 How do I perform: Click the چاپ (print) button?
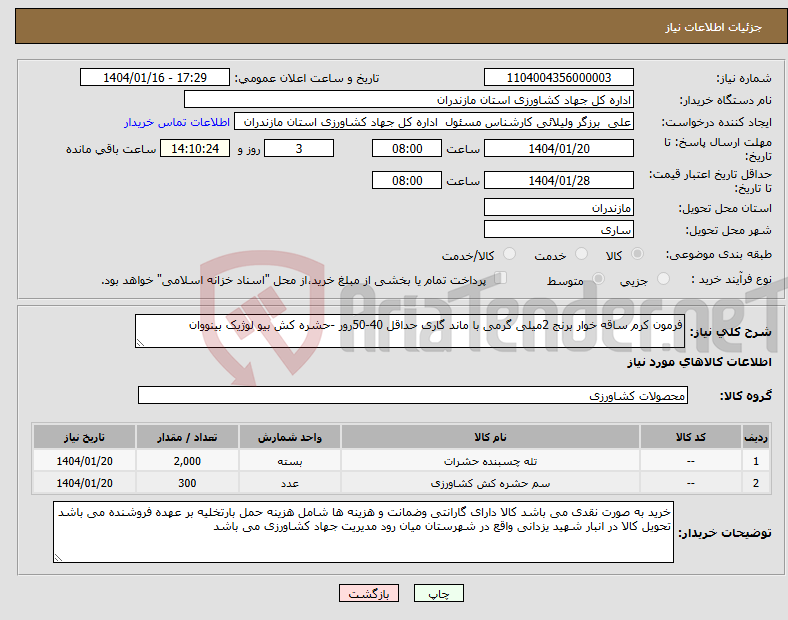coord(438,593)
